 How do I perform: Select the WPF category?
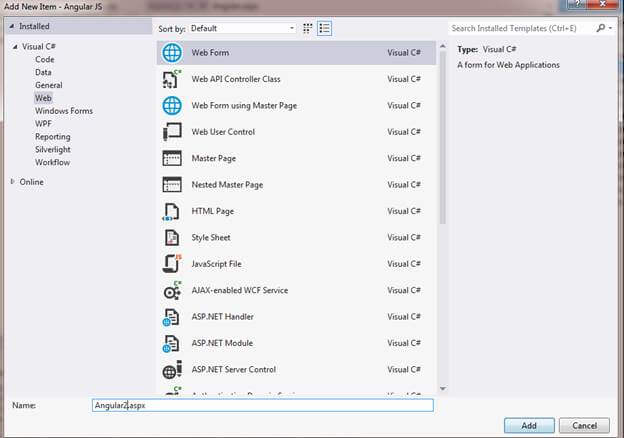43,124
